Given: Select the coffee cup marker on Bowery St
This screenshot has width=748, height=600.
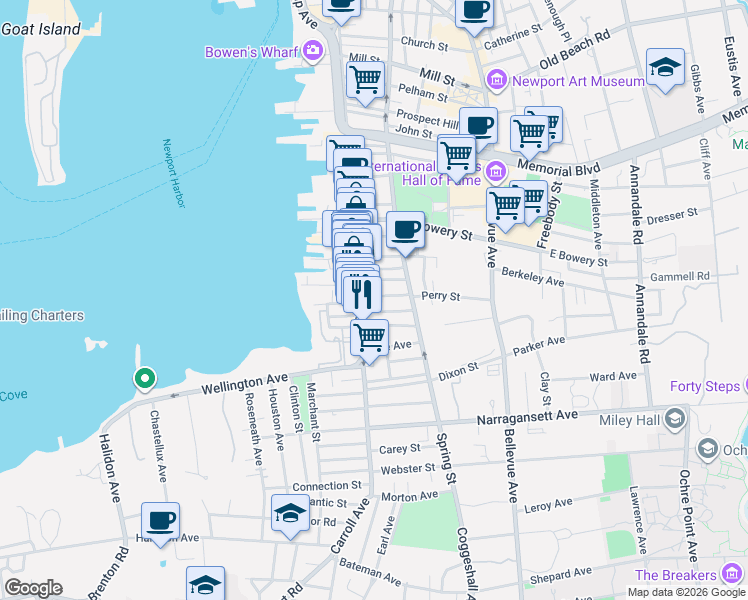Looking at the screenshot, I should [405, 234].
